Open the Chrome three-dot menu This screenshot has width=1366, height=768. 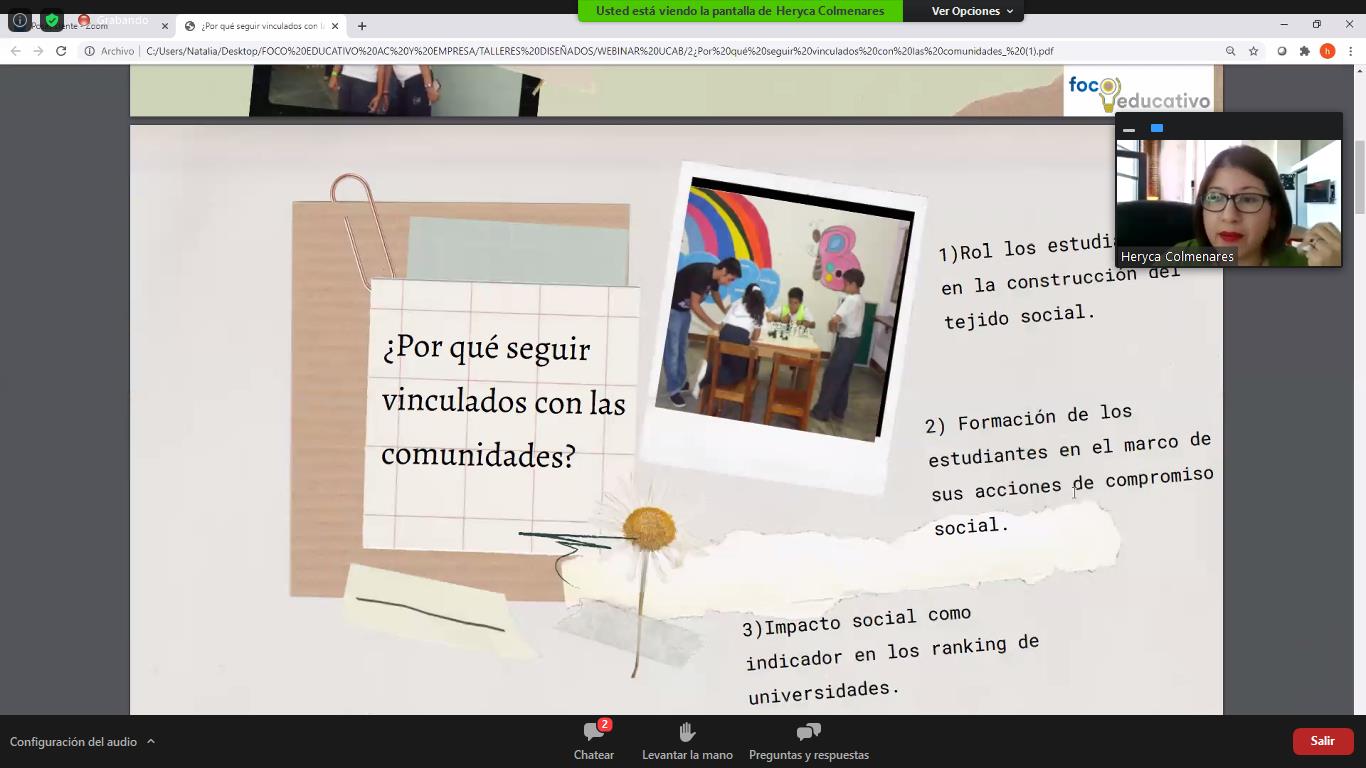point(1350,51)
